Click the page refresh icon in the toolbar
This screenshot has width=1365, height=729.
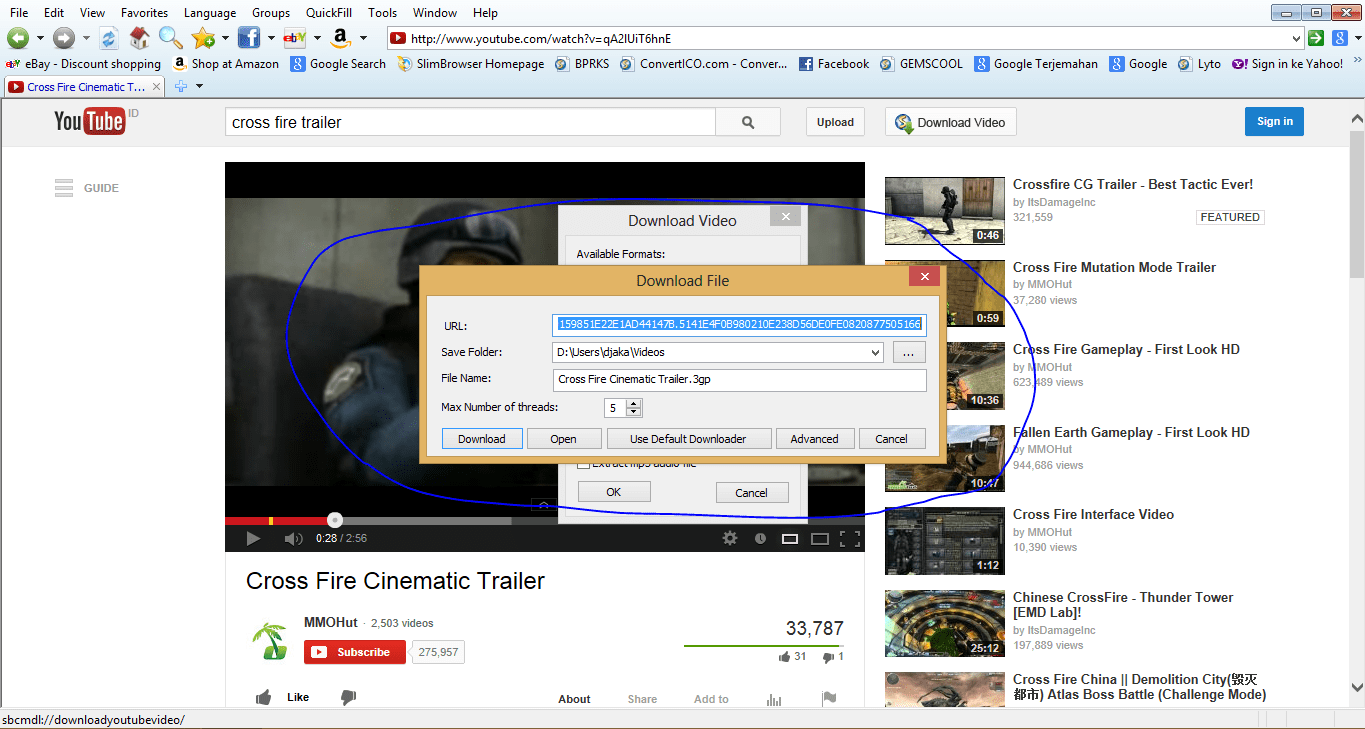click(x=108, y=38)
